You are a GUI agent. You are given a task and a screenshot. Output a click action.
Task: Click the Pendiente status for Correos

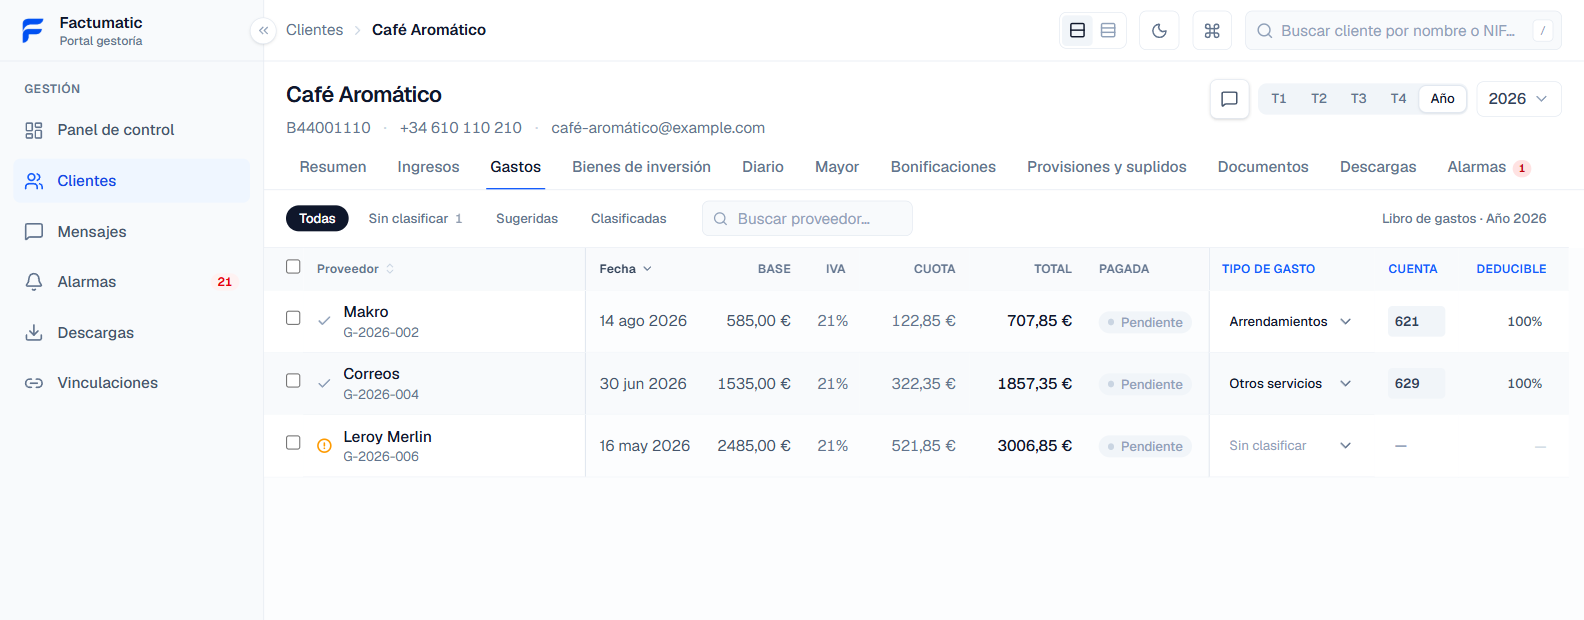click(x=1145, y=384)
